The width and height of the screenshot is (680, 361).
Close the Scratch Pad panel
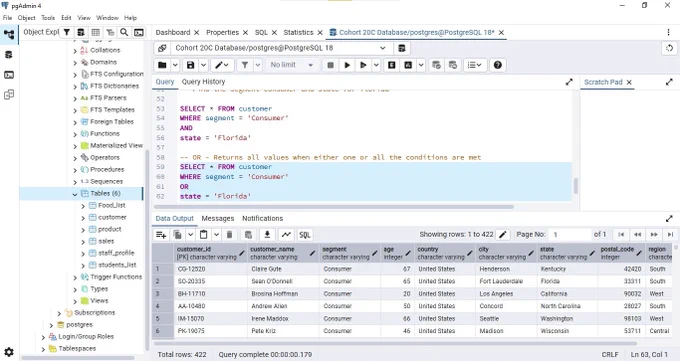click(629, 82)
